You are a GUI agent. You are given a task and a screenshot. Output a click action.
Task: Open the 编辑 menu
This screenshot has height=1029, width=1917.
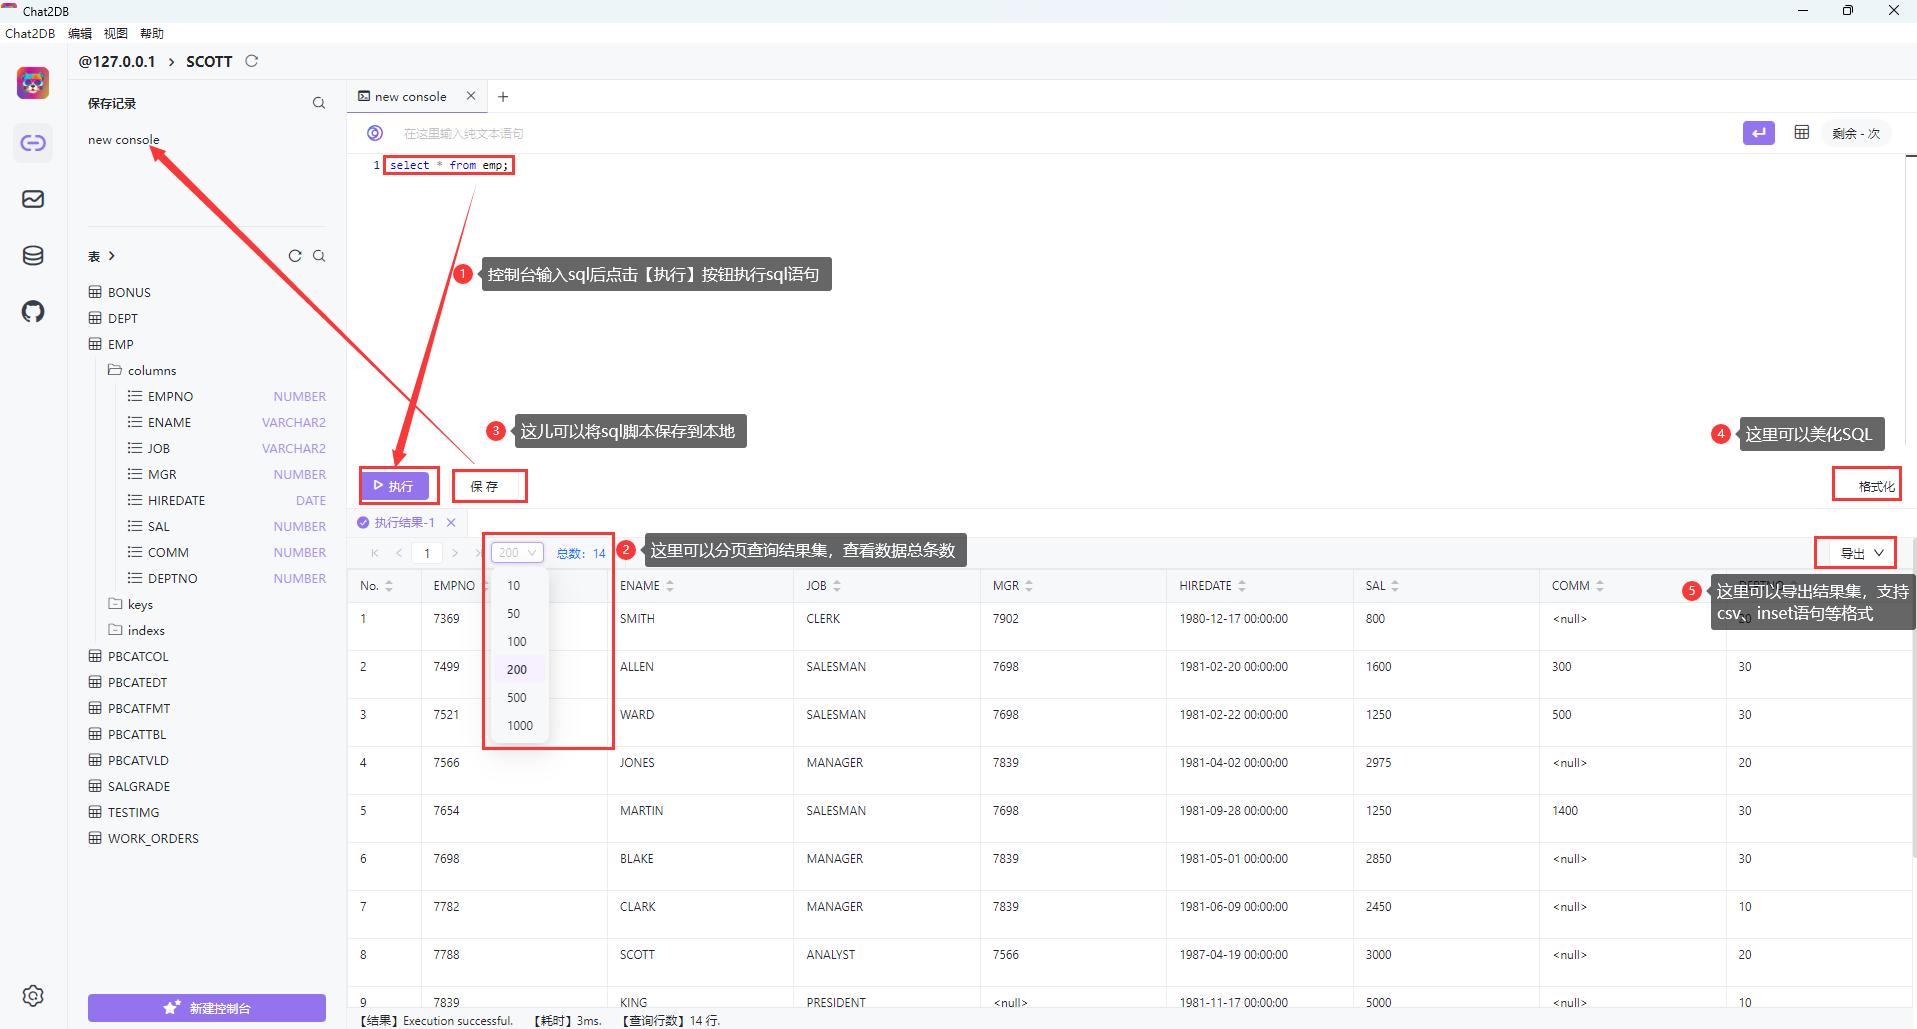pyautogui.click(x=80, y=33)
